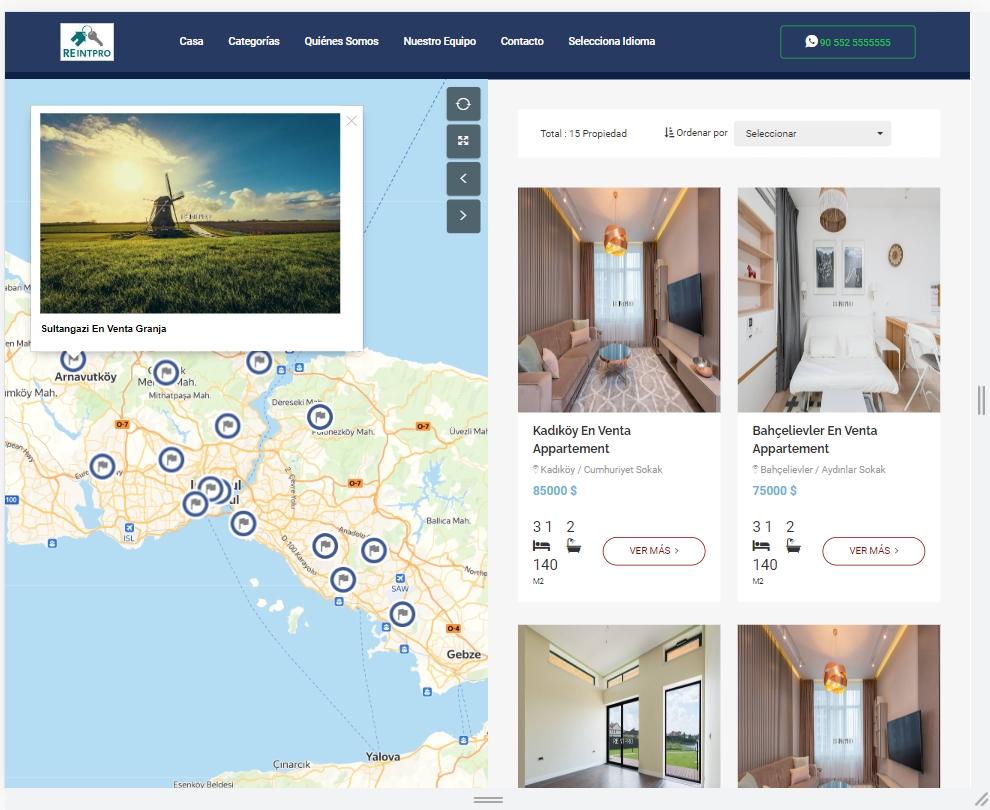Click map marker near Mithatpaşa Mah.
This screenshot has width=990, height=810.
point(166,372)
